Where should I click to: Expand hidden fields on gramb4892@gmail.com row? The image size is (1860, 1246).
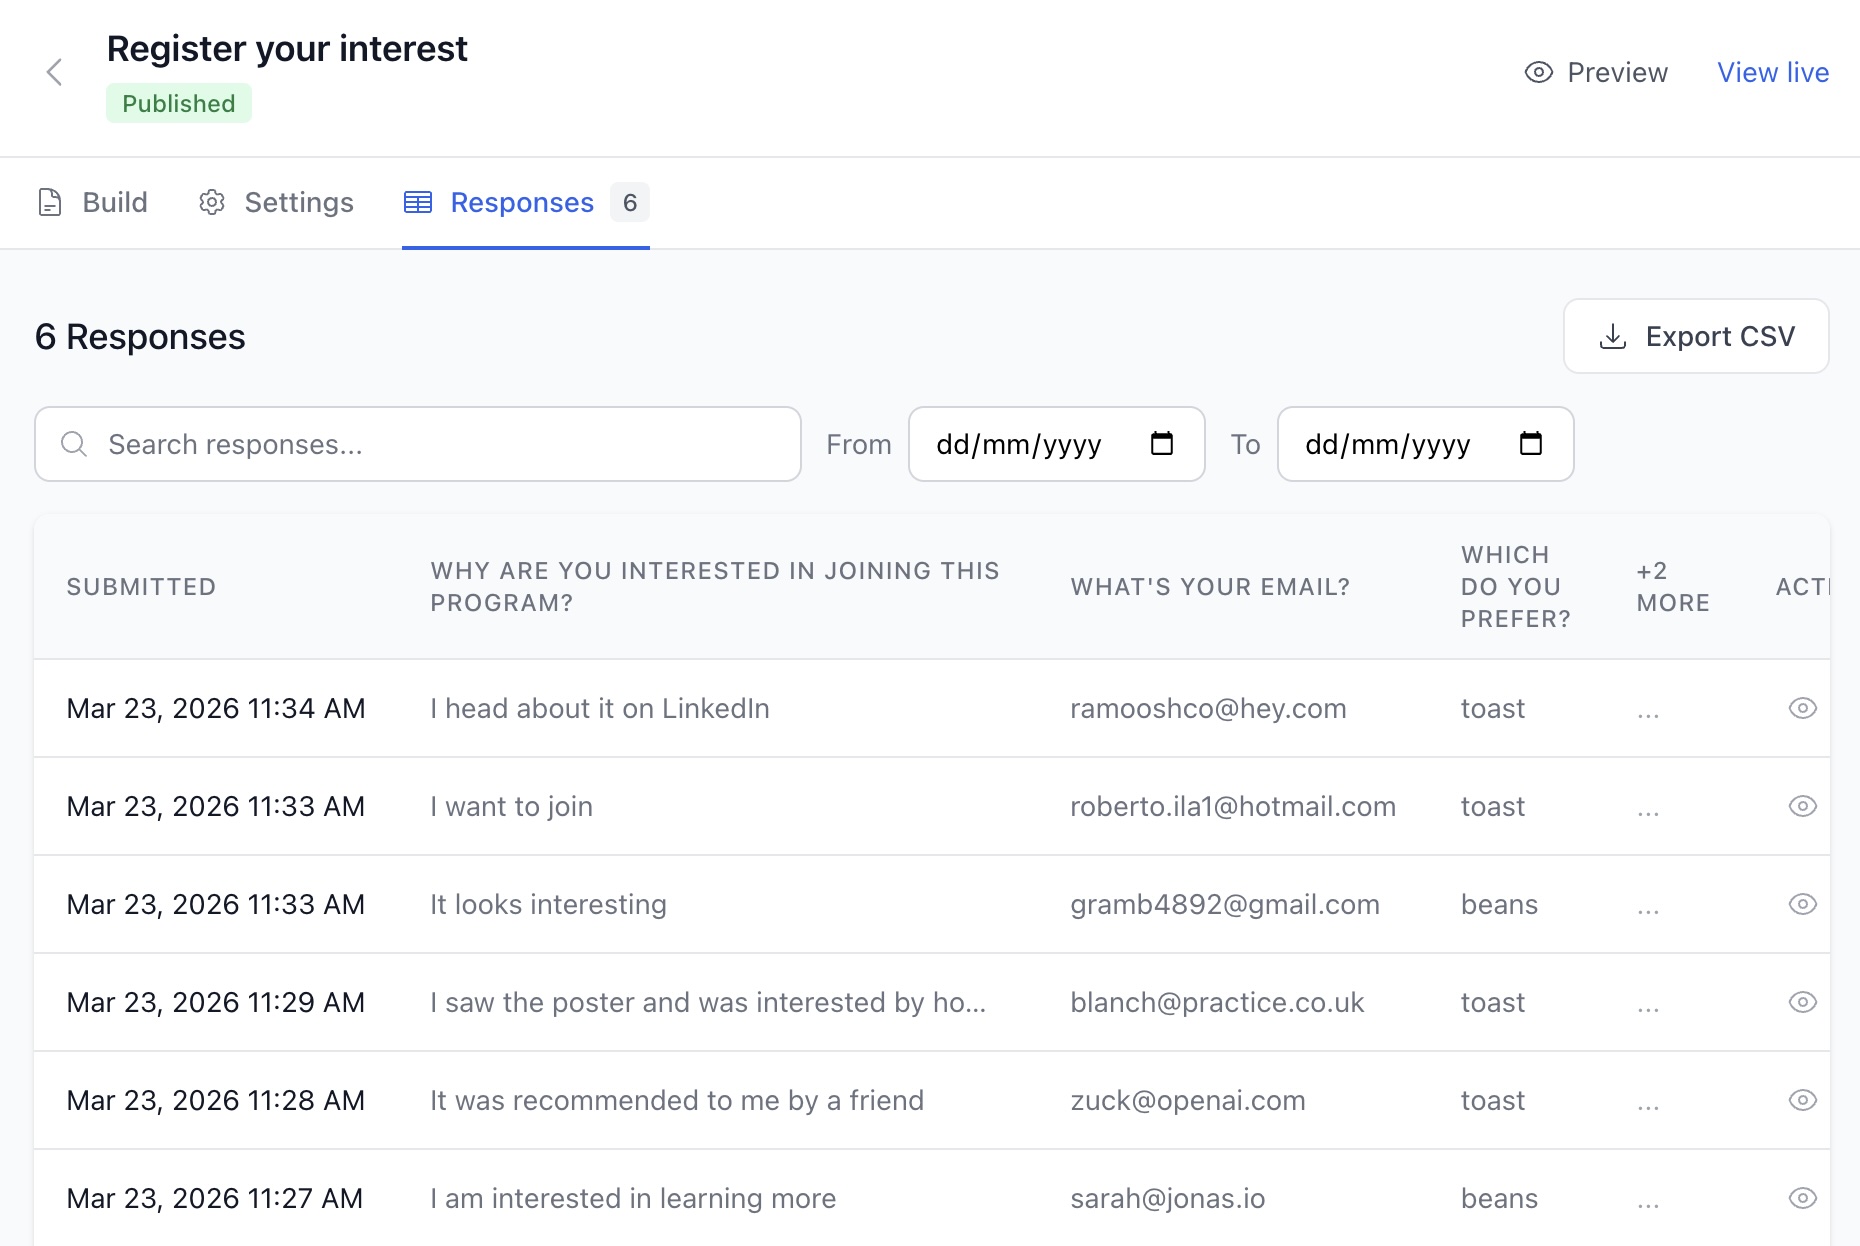[1647, 904]
